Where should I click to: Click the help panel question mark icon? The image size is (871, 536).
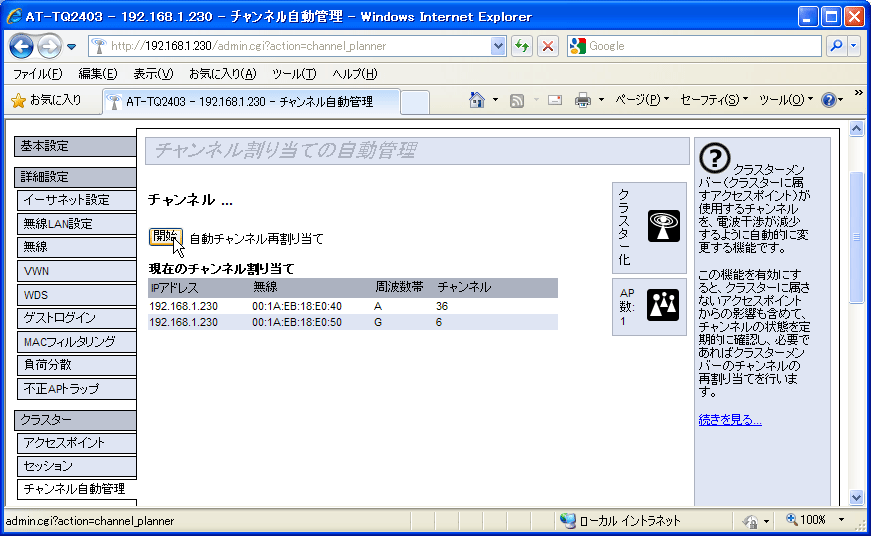(x=714, y=158)
